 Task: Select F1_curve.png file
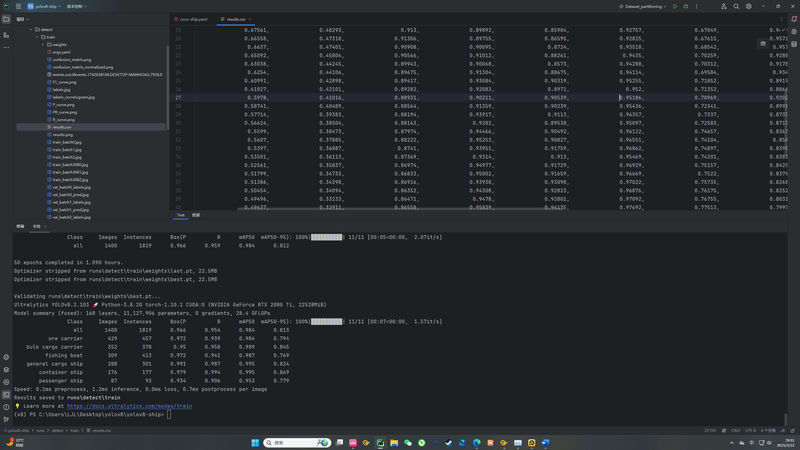tap(64, 82)
